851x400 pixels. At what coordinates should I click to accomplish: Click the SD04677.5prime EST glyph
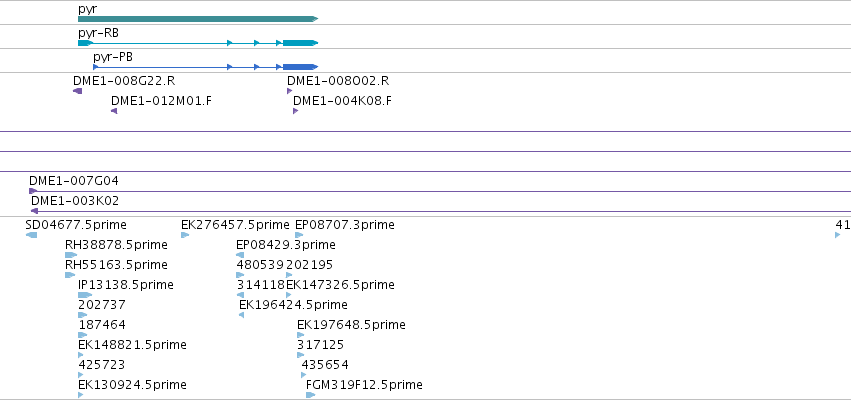point(31,235)
